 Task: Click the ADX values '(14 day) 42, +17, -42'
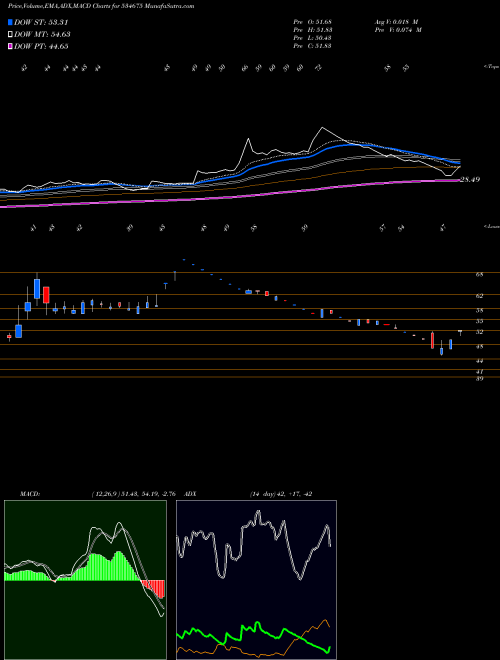tap(281, 494)
